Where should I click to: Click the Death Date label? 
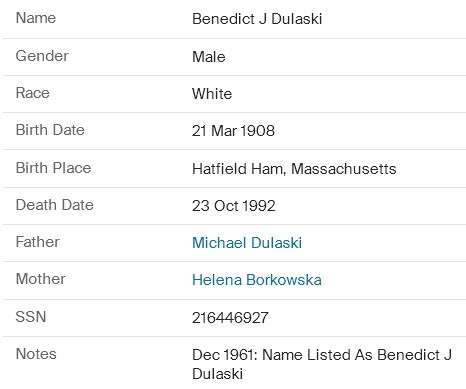tap(55, 205)
